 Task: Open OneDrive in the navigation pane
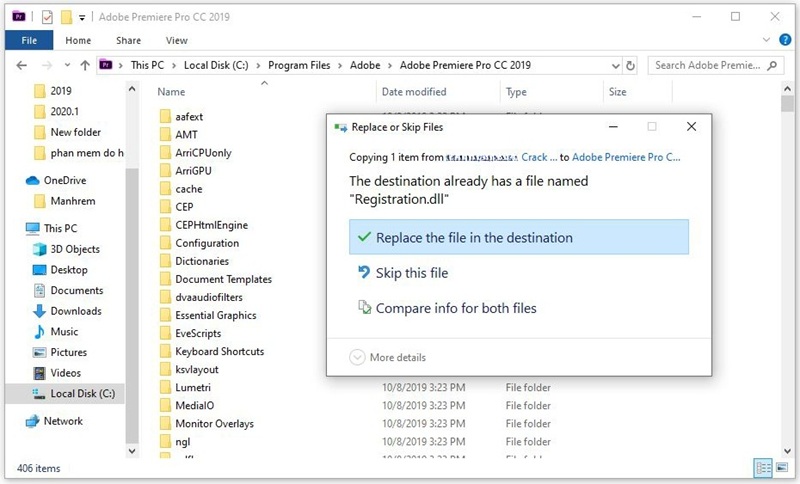(x=65, y=180)
